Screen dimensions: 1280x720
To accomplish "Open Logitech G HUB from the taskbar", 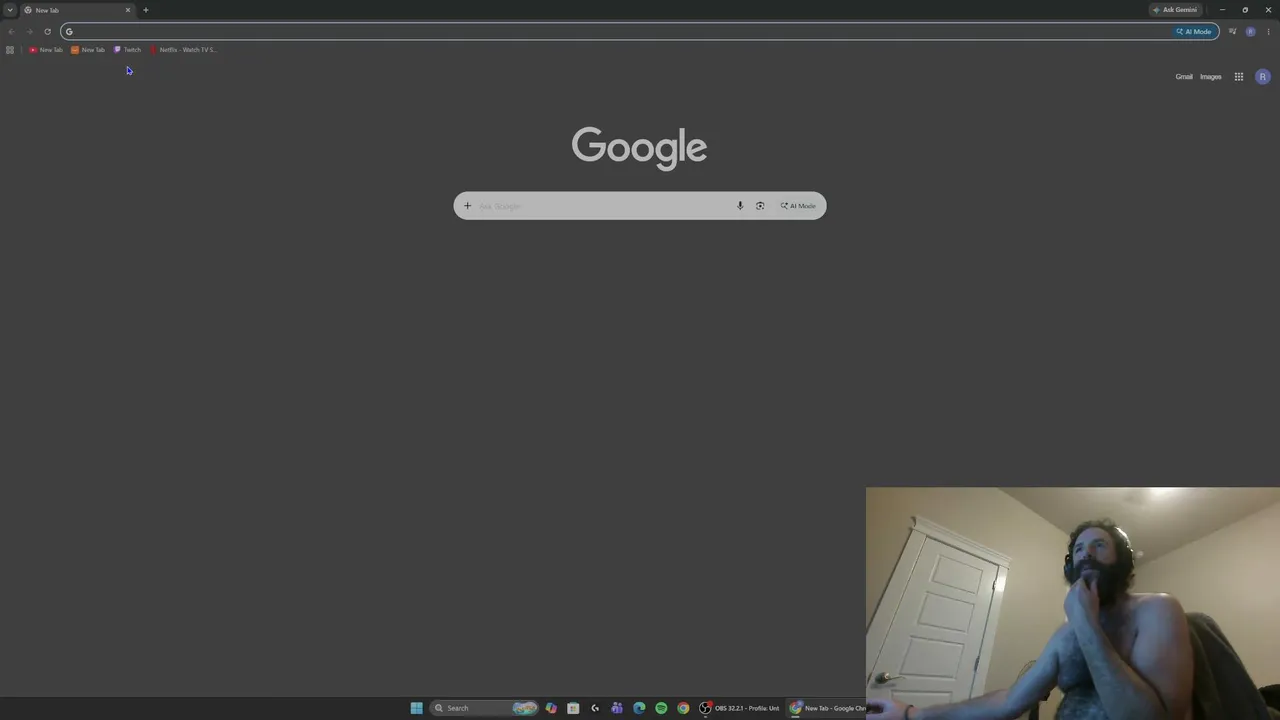I will (595, 708).
